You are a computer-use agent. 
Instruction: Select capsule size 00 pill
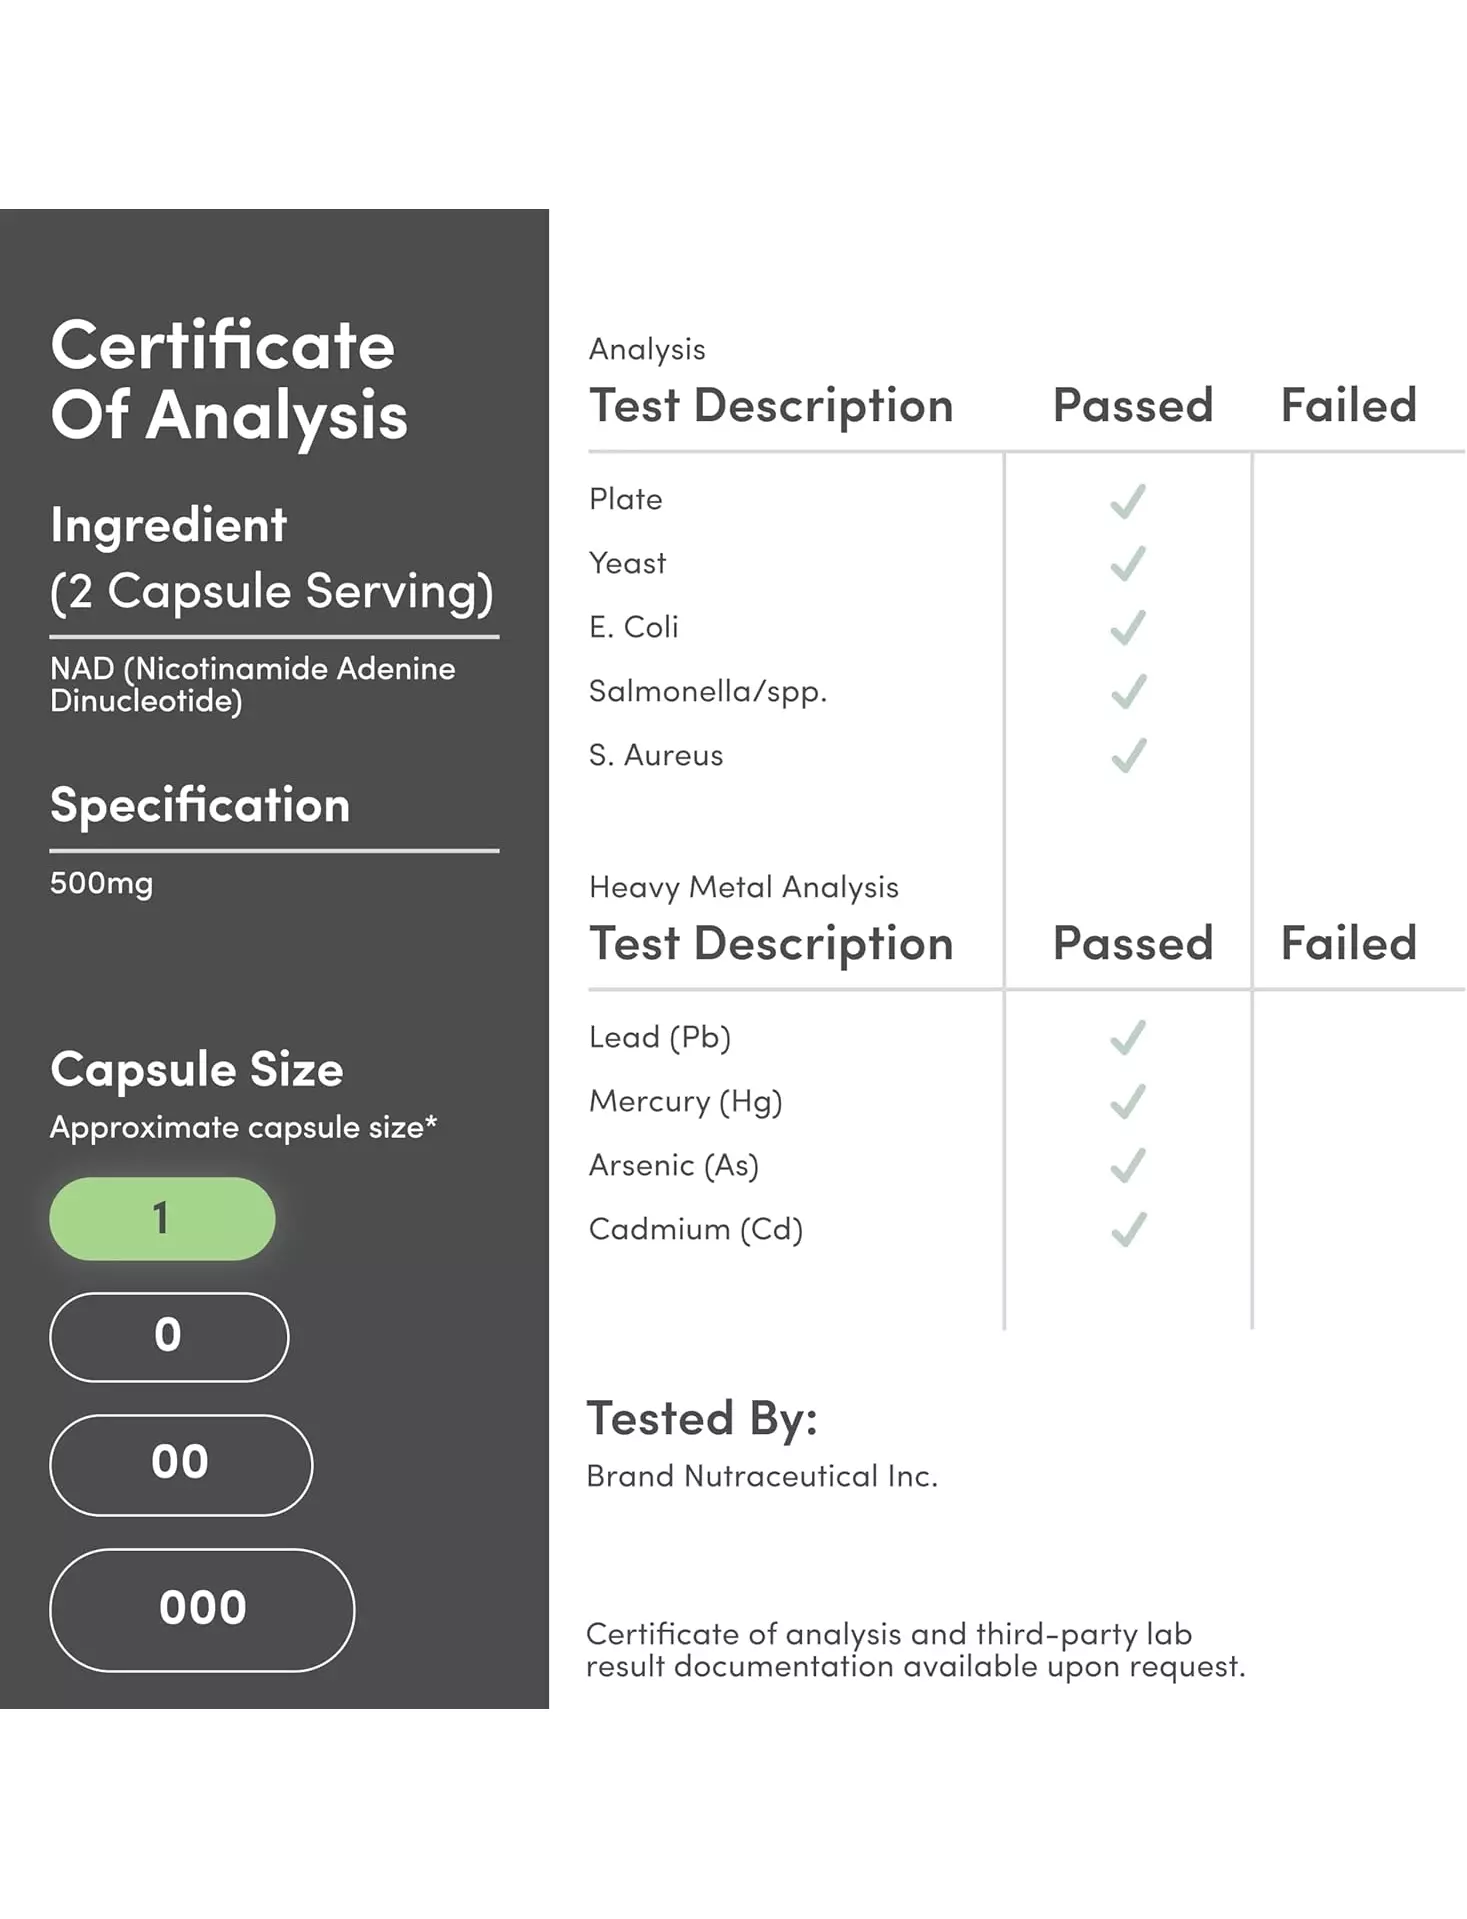point(181,1464)
